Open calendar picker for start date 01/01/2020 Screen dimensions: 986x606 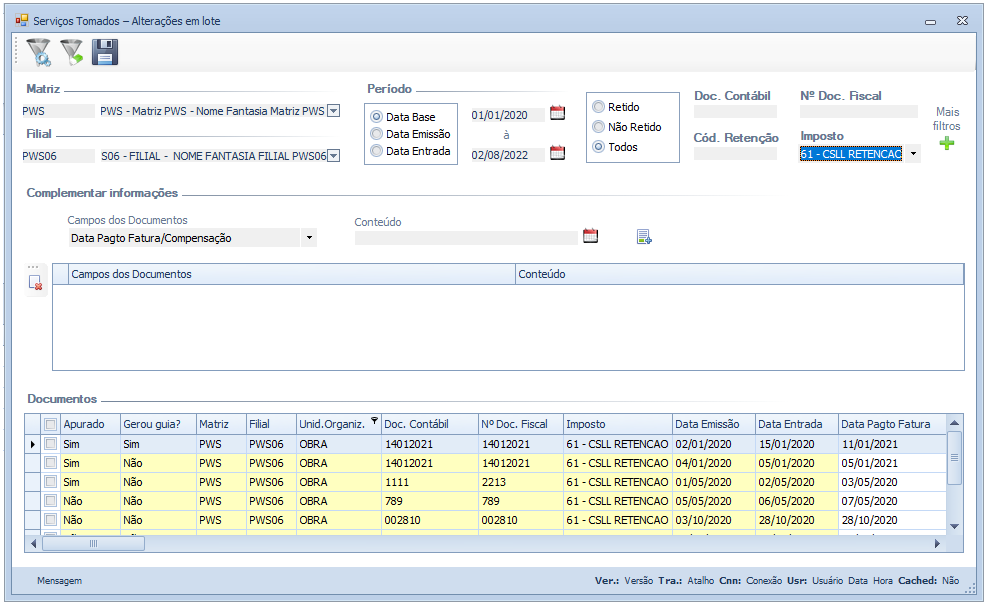click(558, 113)
